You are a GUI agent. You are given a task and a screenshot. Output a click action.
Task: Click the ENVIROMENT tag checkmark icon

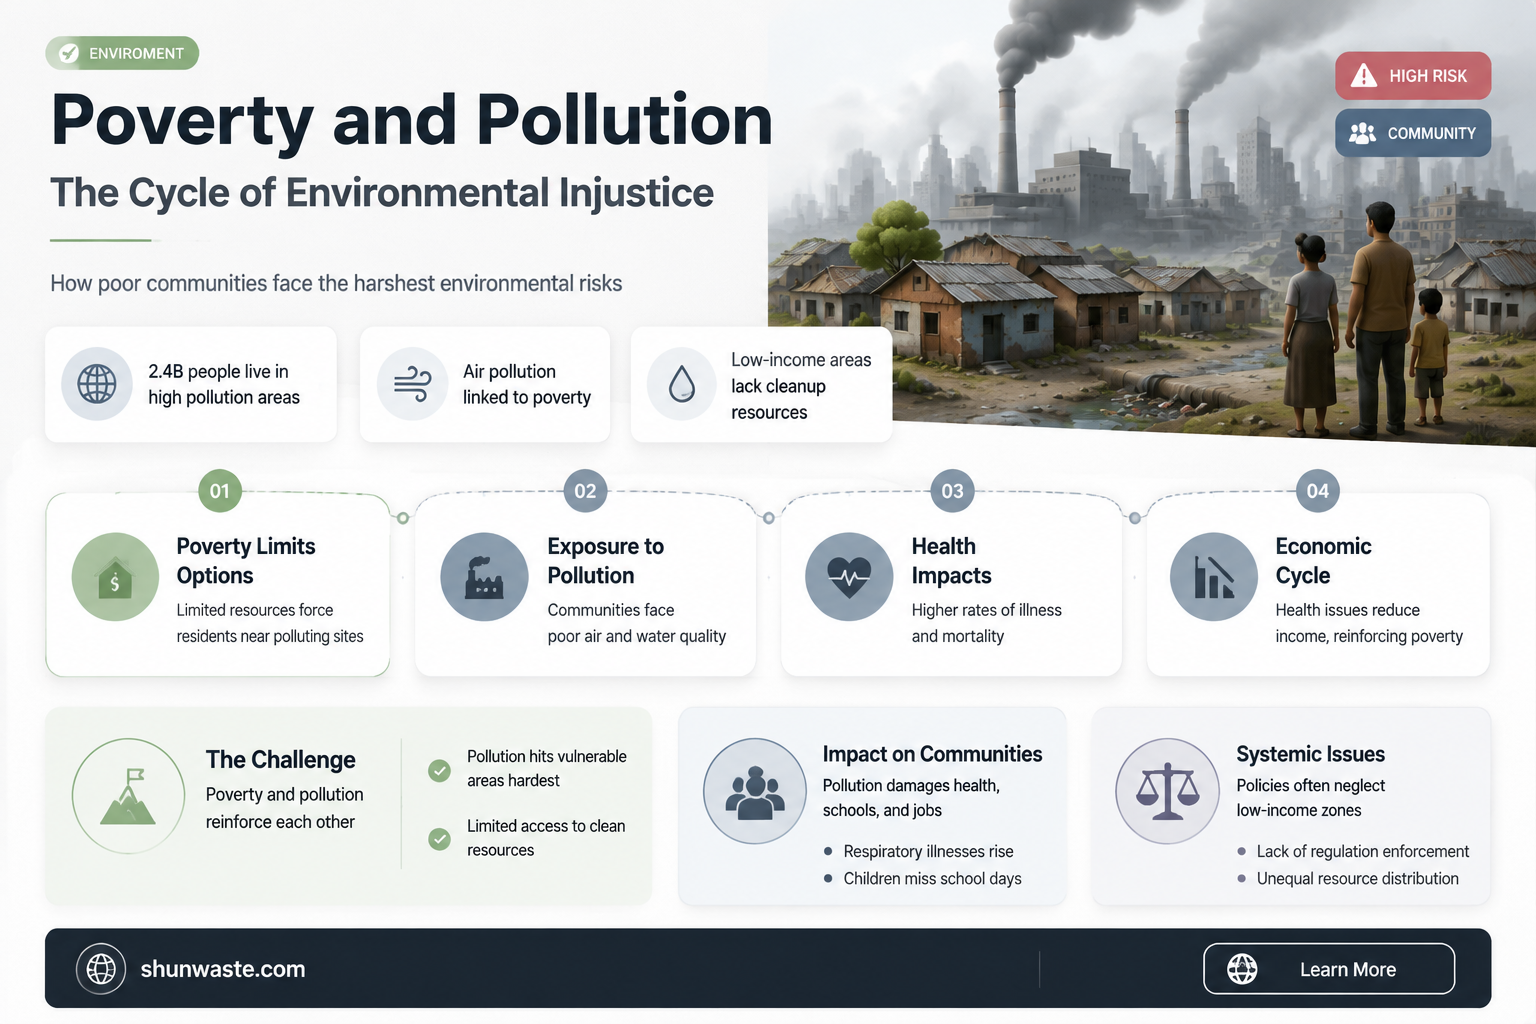click(69, 53)
